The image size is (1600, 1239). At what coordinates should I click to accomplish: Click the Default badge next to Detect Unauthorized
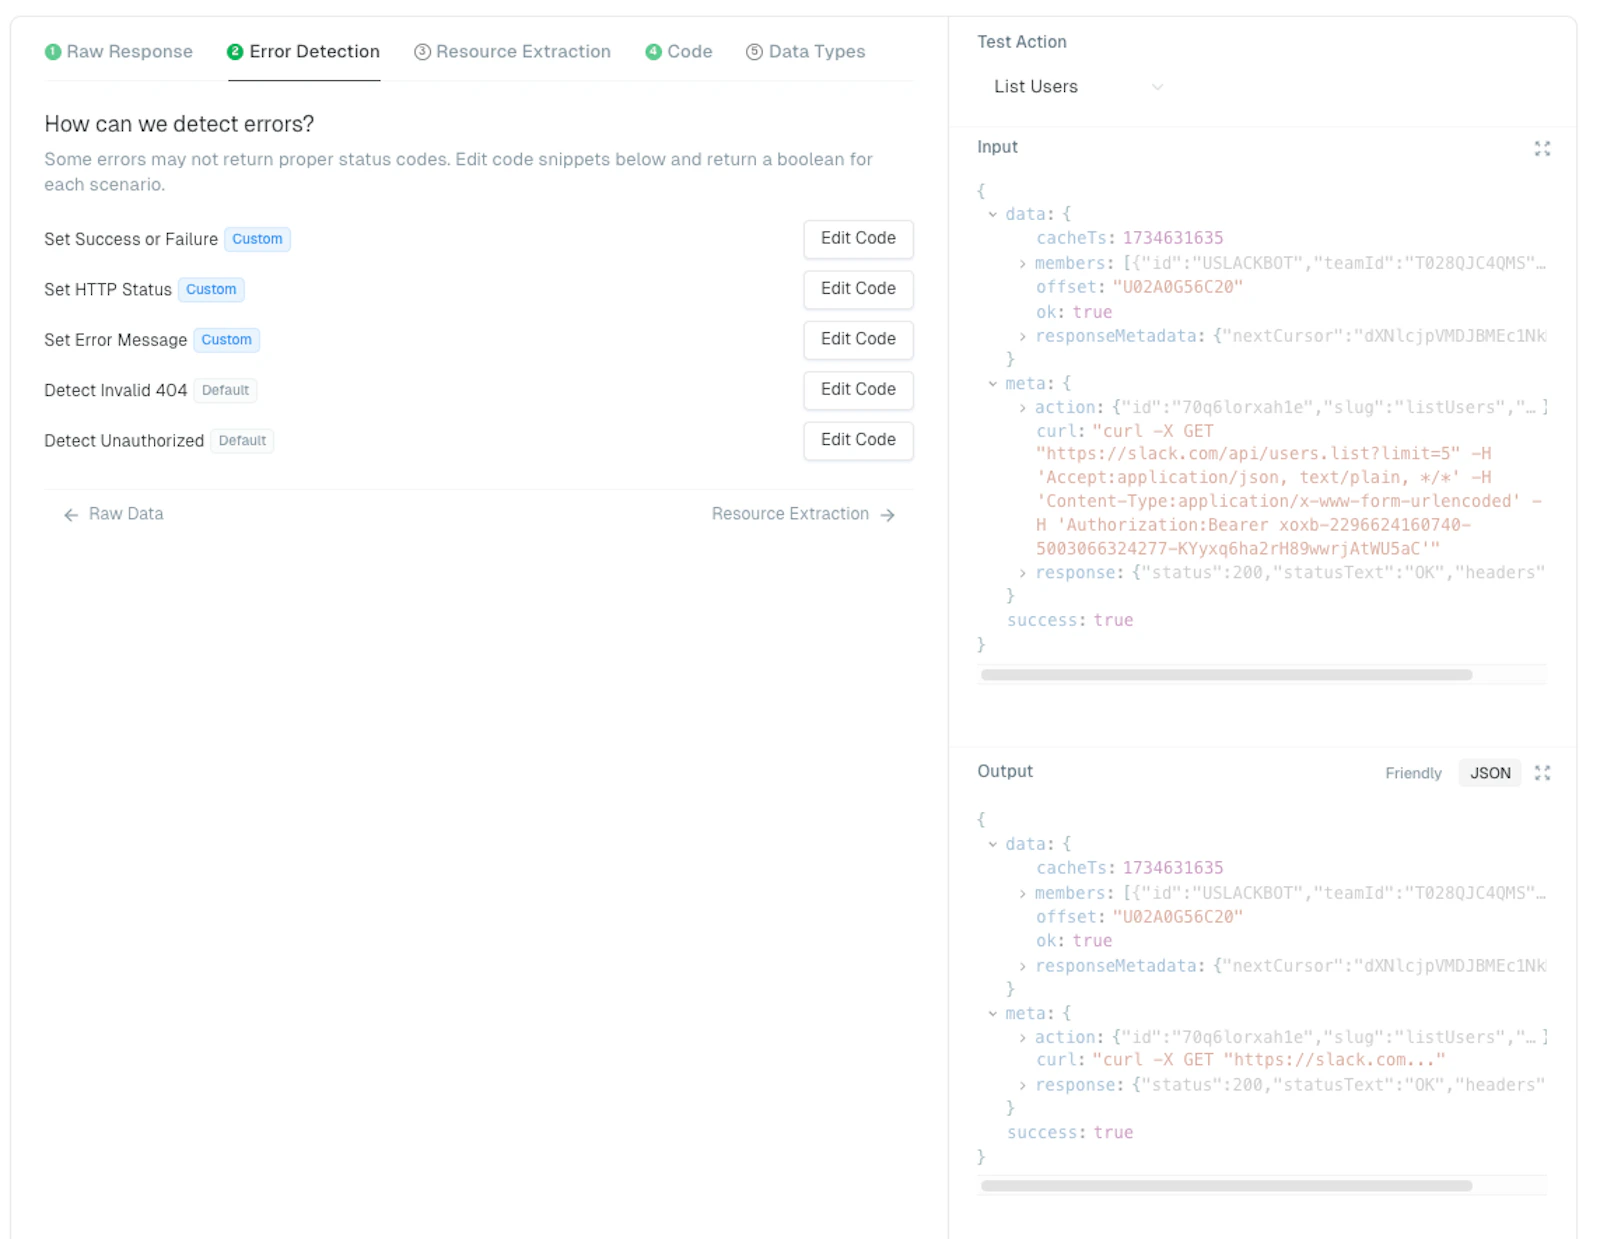(242, 441)
